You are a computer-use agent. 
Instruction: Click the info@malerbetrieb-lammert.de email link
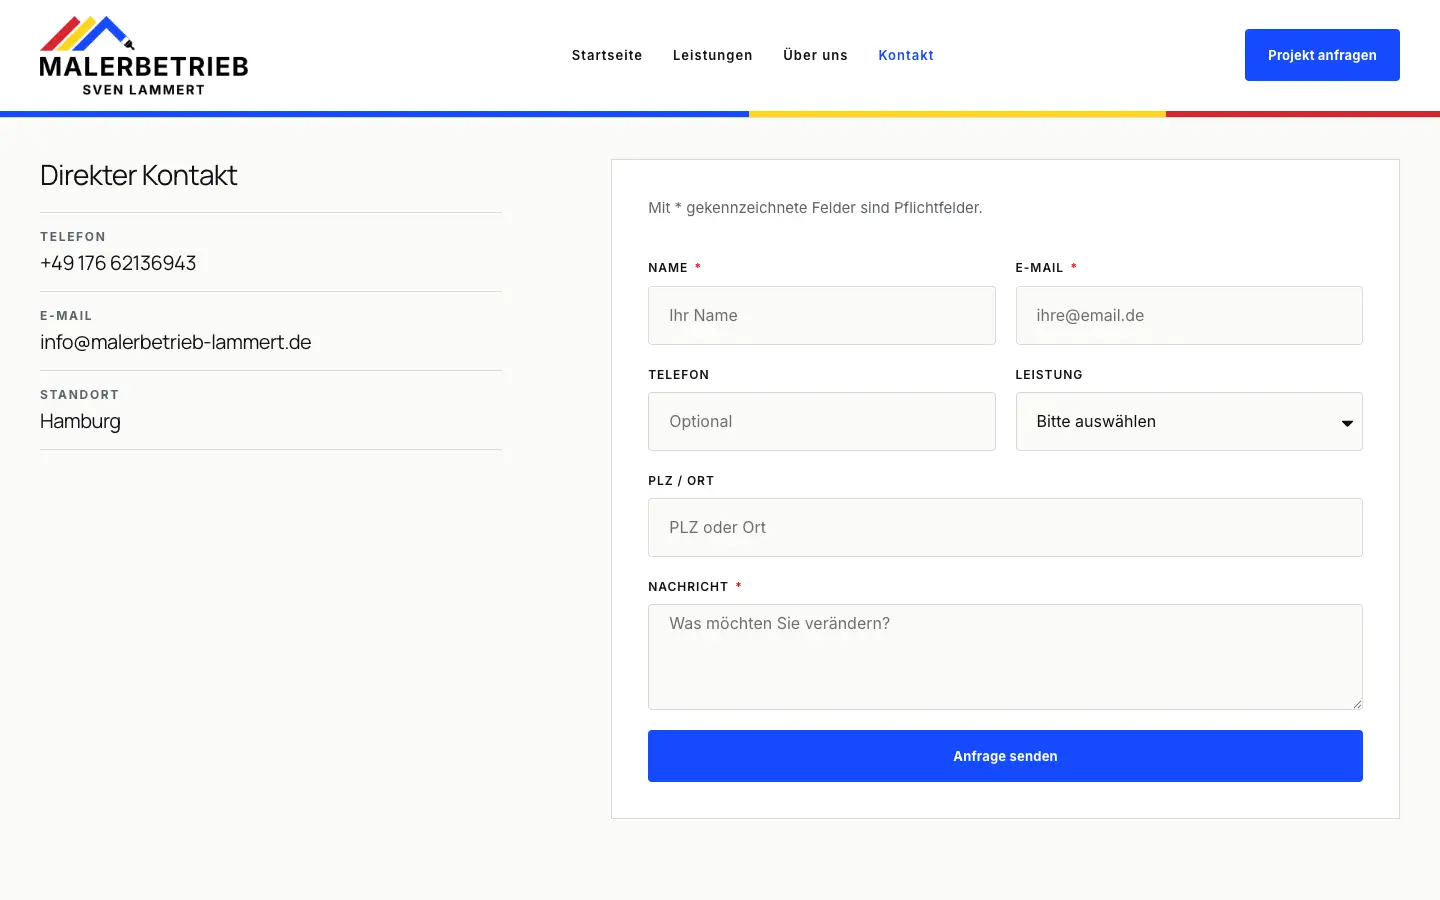click(x=176, y=342)
